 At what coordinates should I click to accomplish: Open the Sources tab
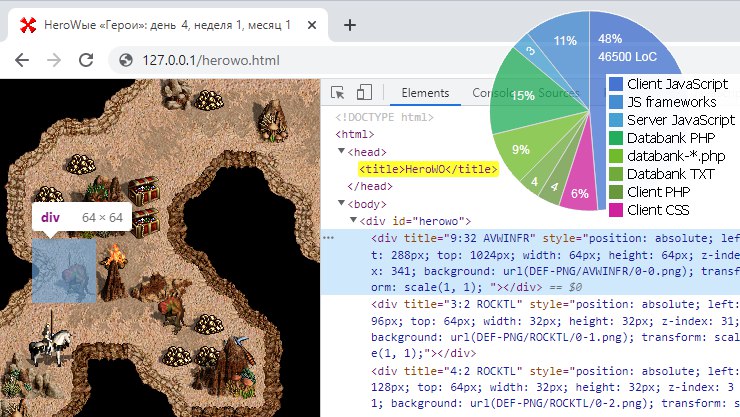click(x=559, y=93)
